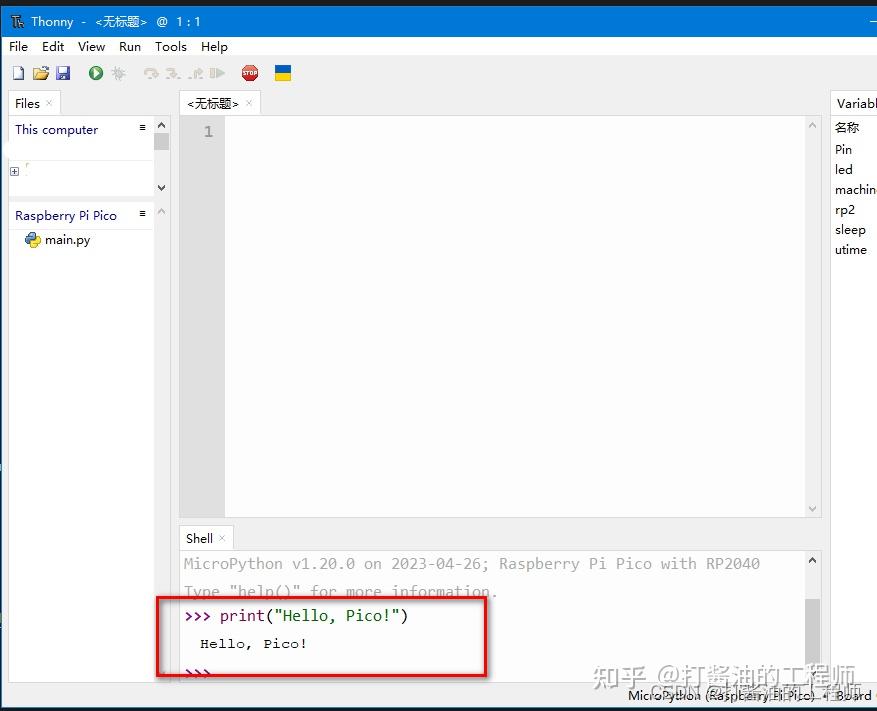Open a file with the open folder icon

tap(40, 72)
